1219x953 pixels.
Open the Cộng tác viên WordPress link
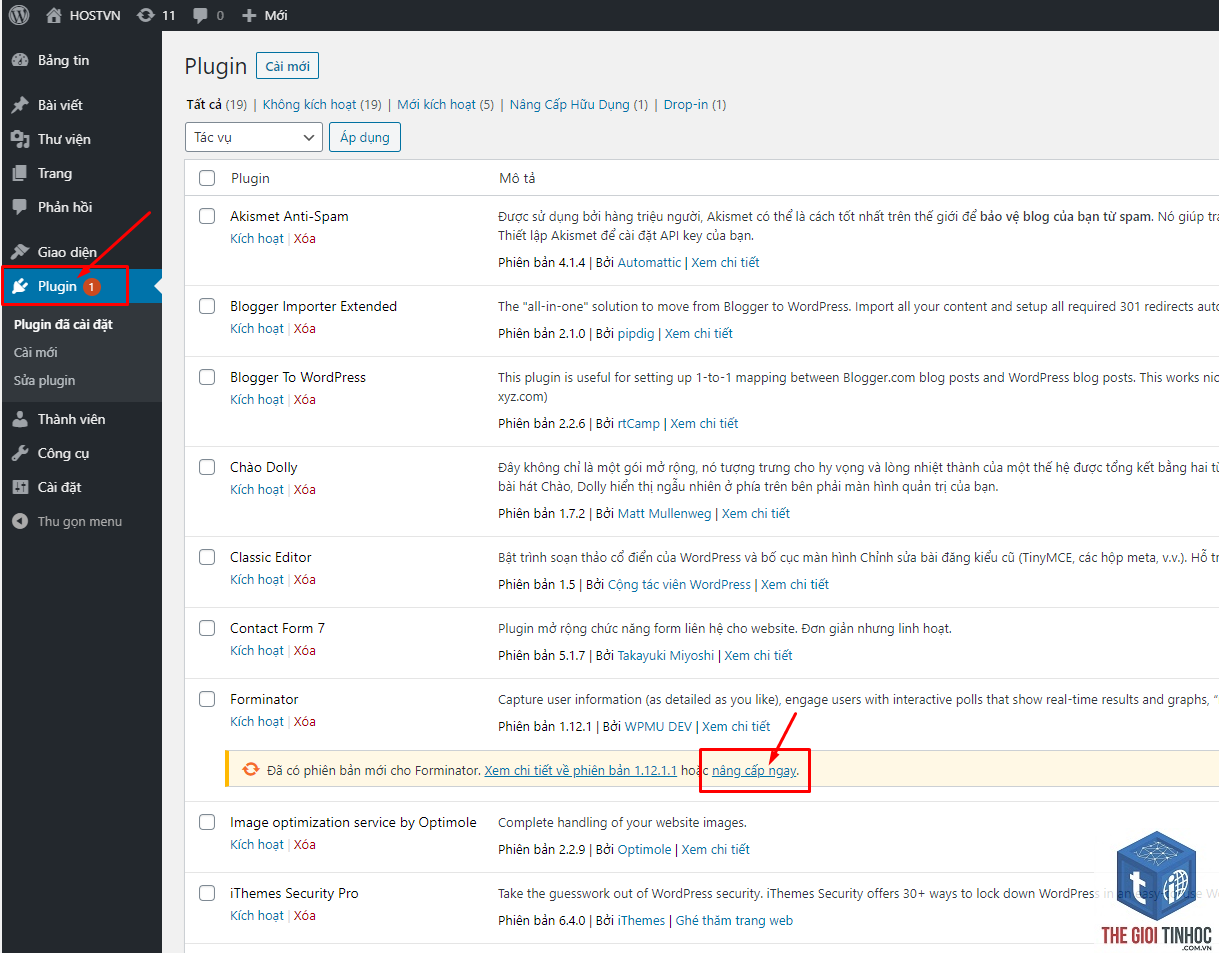pos(679,584)
